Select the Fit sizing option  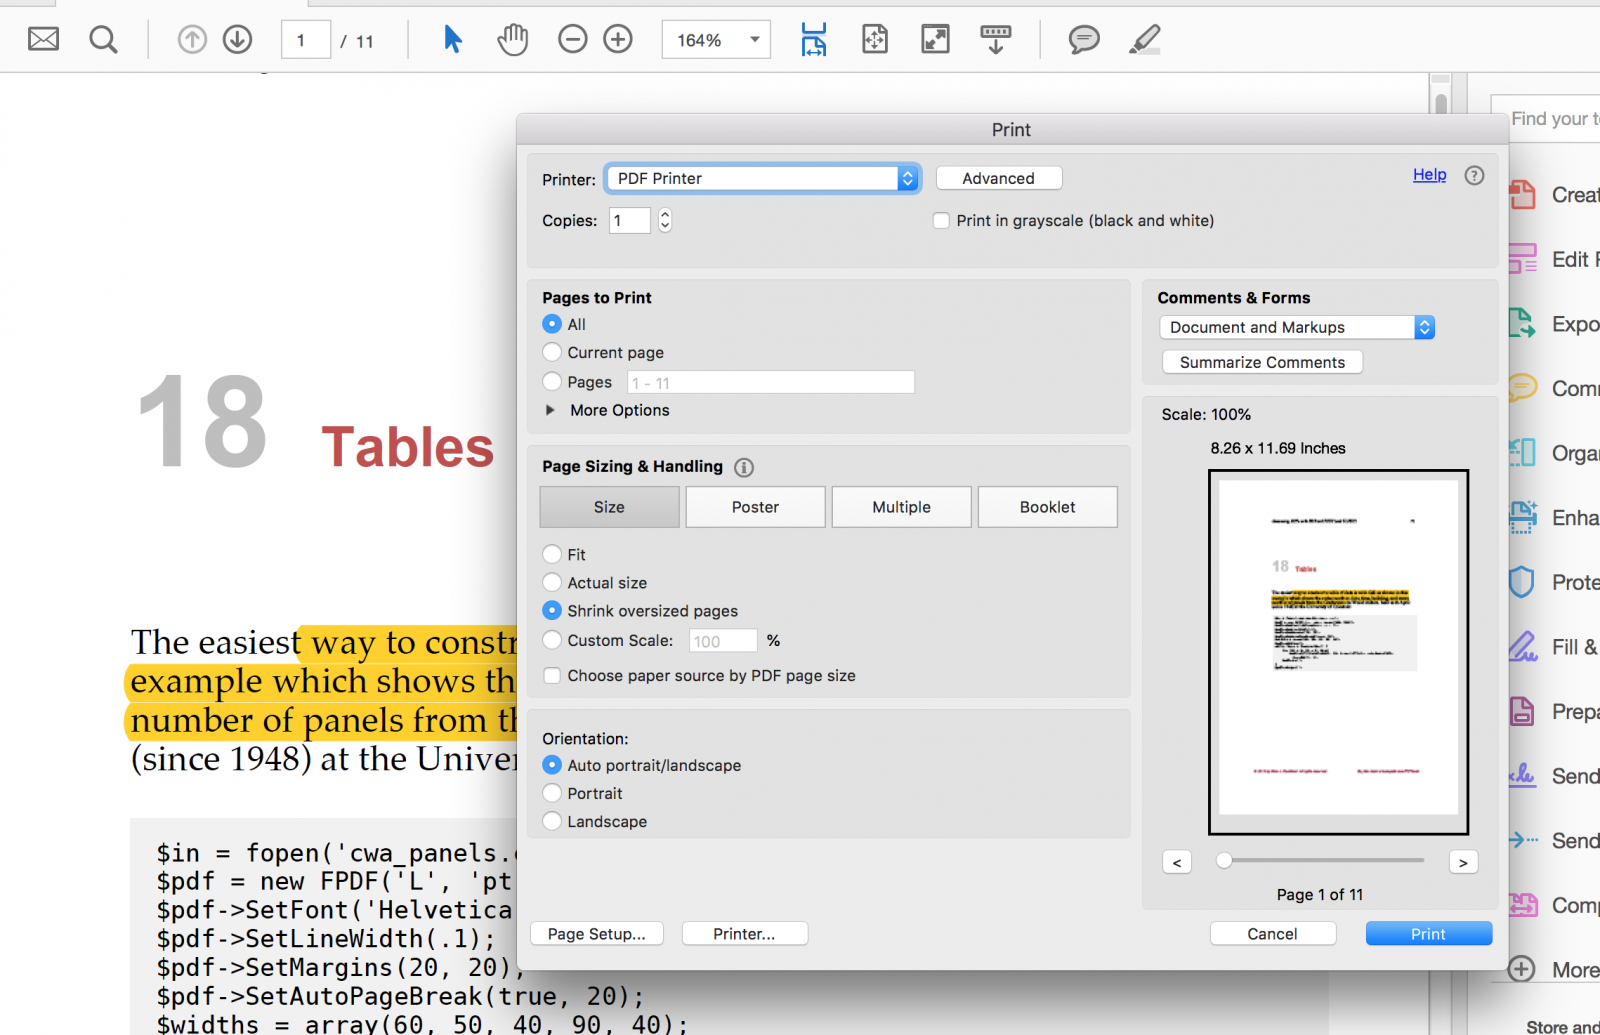552,554
